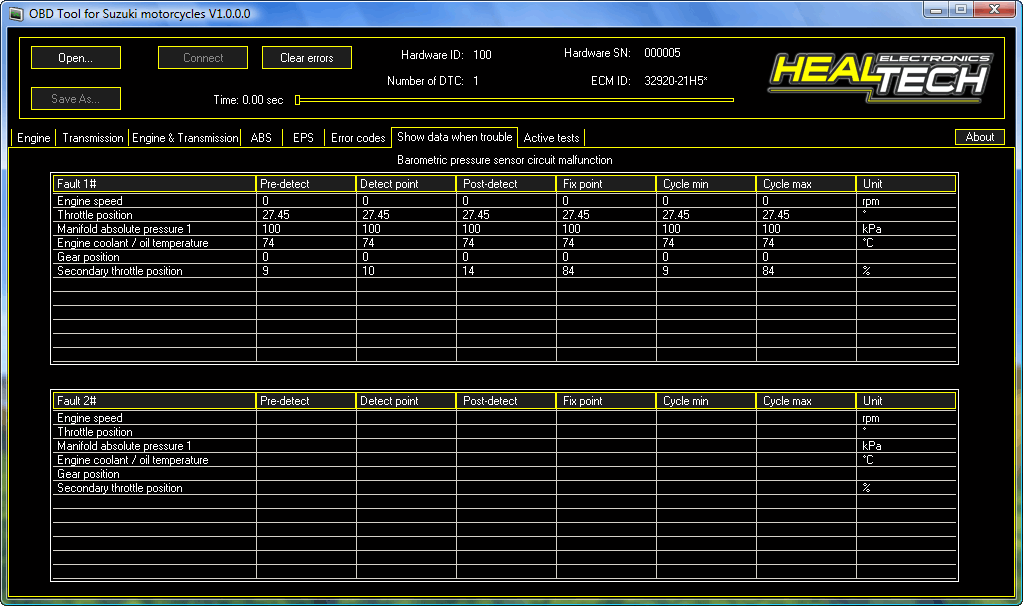Select Fault 2 Gear position row label
This screenshot has width=1023, height=606.
88,474
